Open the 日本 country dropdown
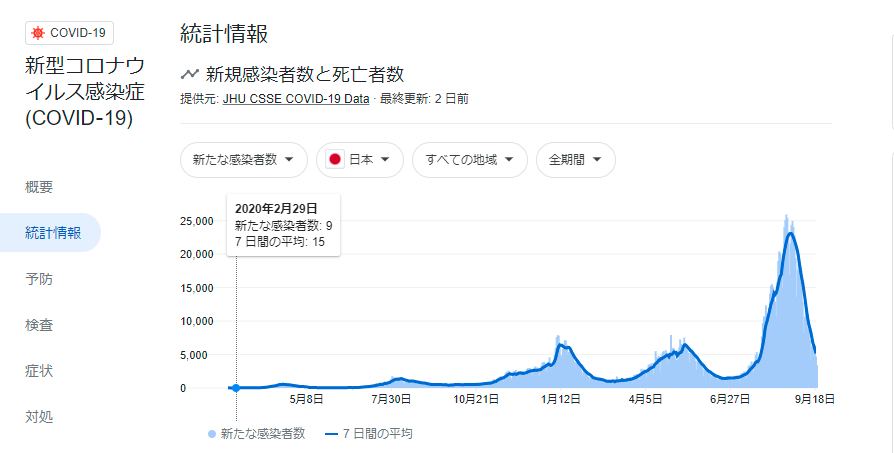The image size is (894, 453). click(x=360, y=160)
